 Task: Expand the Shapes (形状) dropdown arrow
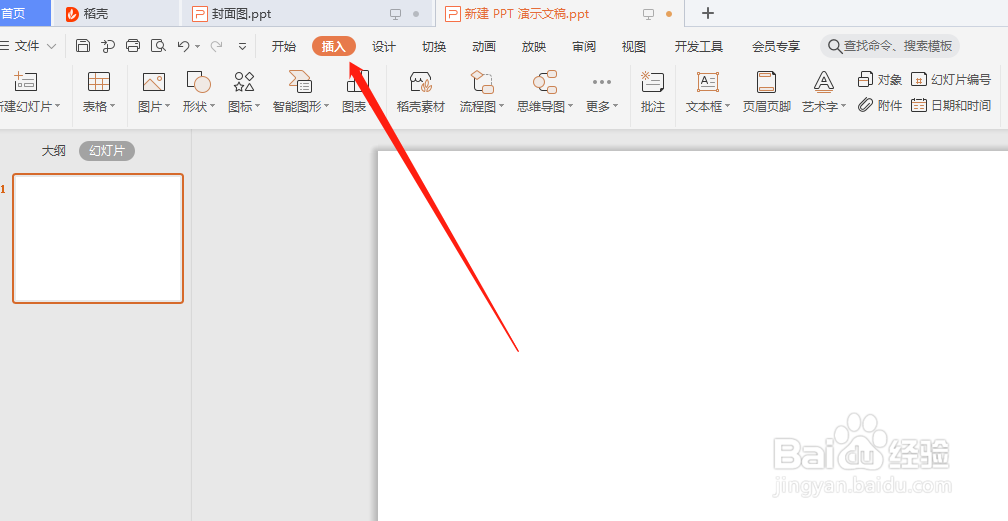pyautogui.click(x=212, y=106)
